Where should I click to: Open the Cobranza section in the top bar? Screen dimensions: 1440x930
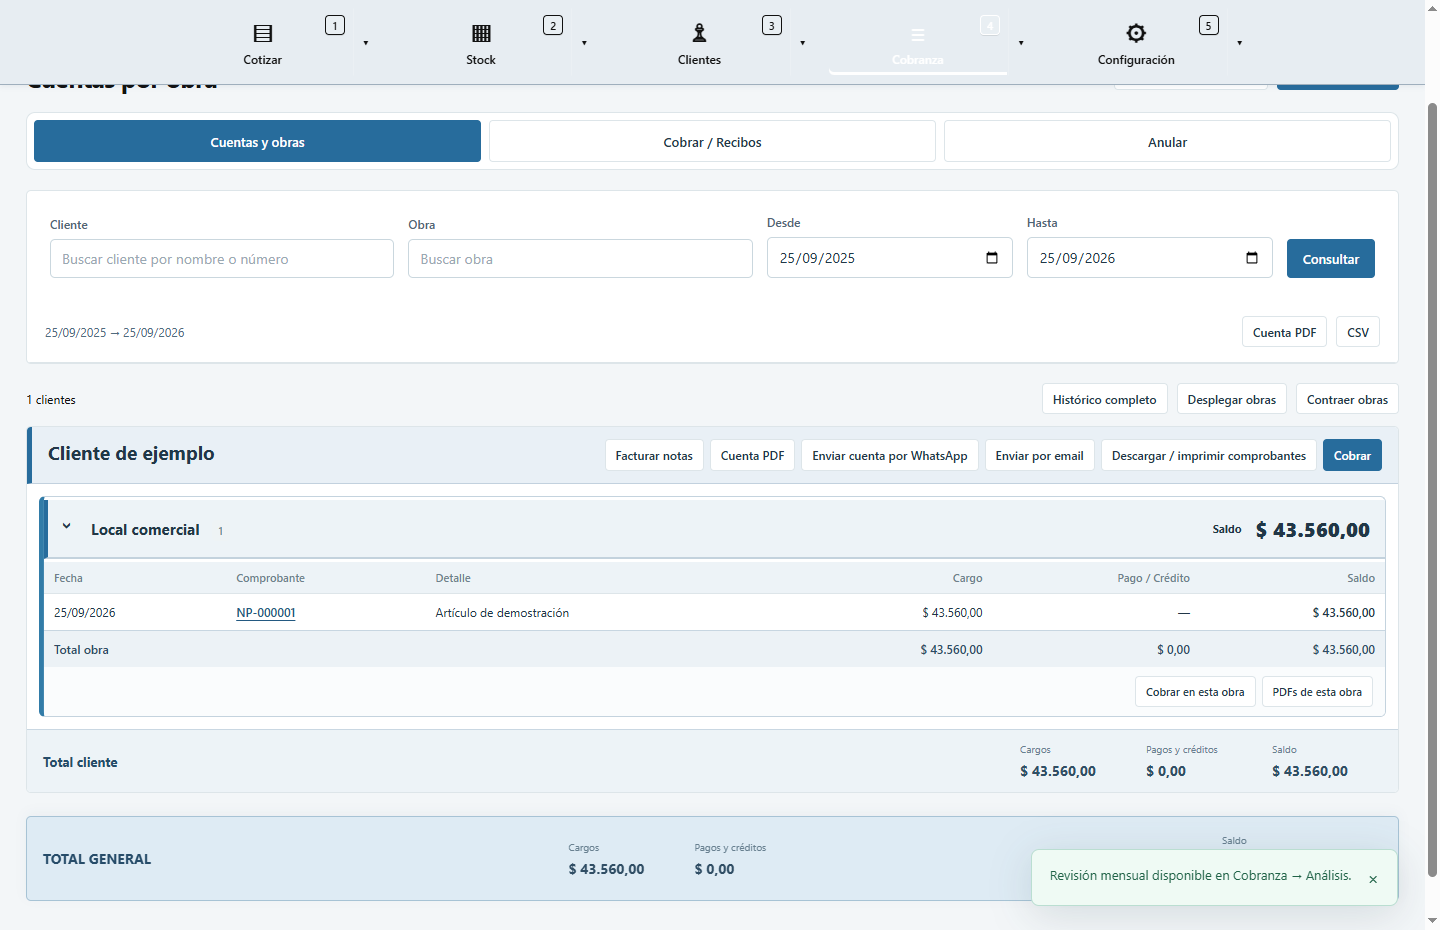[918, 43]
